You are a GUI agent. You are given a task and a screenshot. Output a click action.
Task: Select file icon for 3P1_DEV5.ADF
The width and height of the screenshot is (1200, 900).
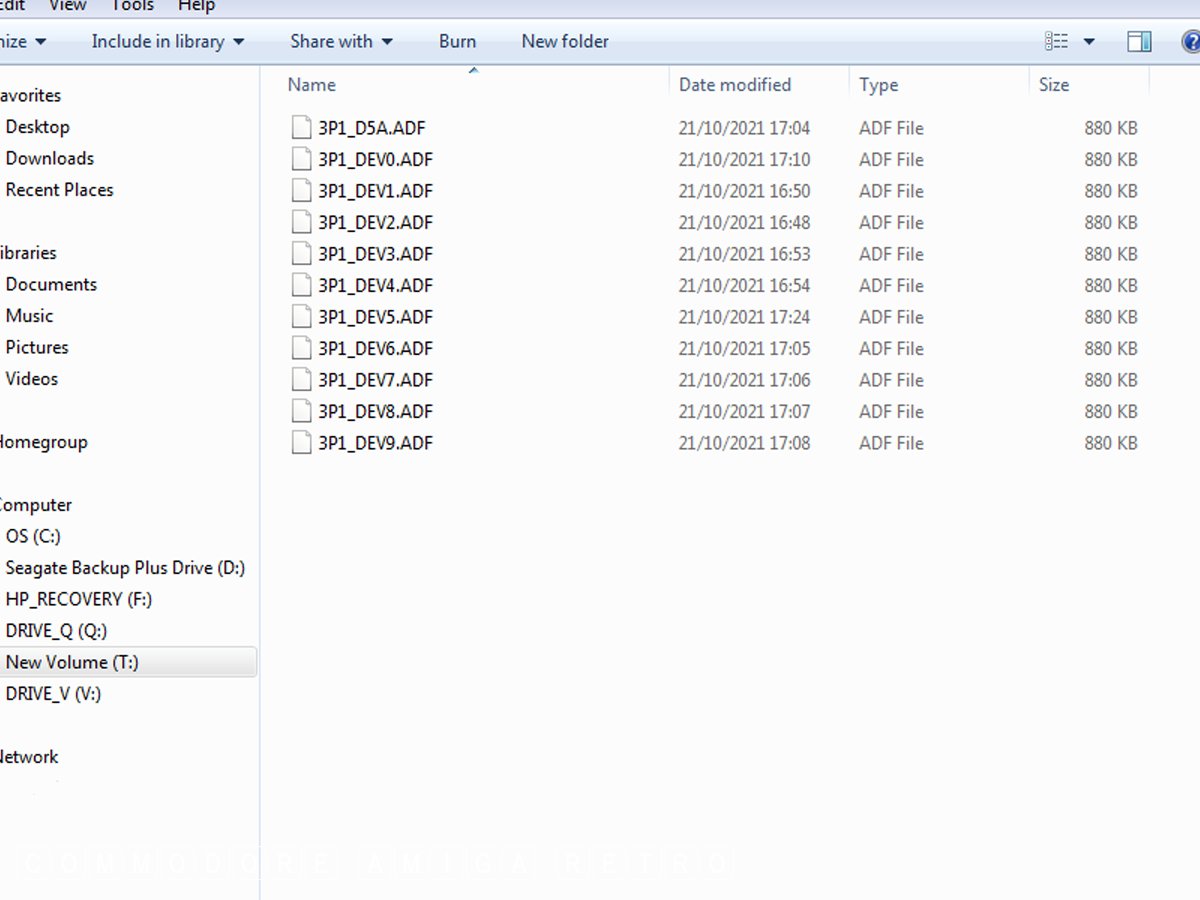301,317
